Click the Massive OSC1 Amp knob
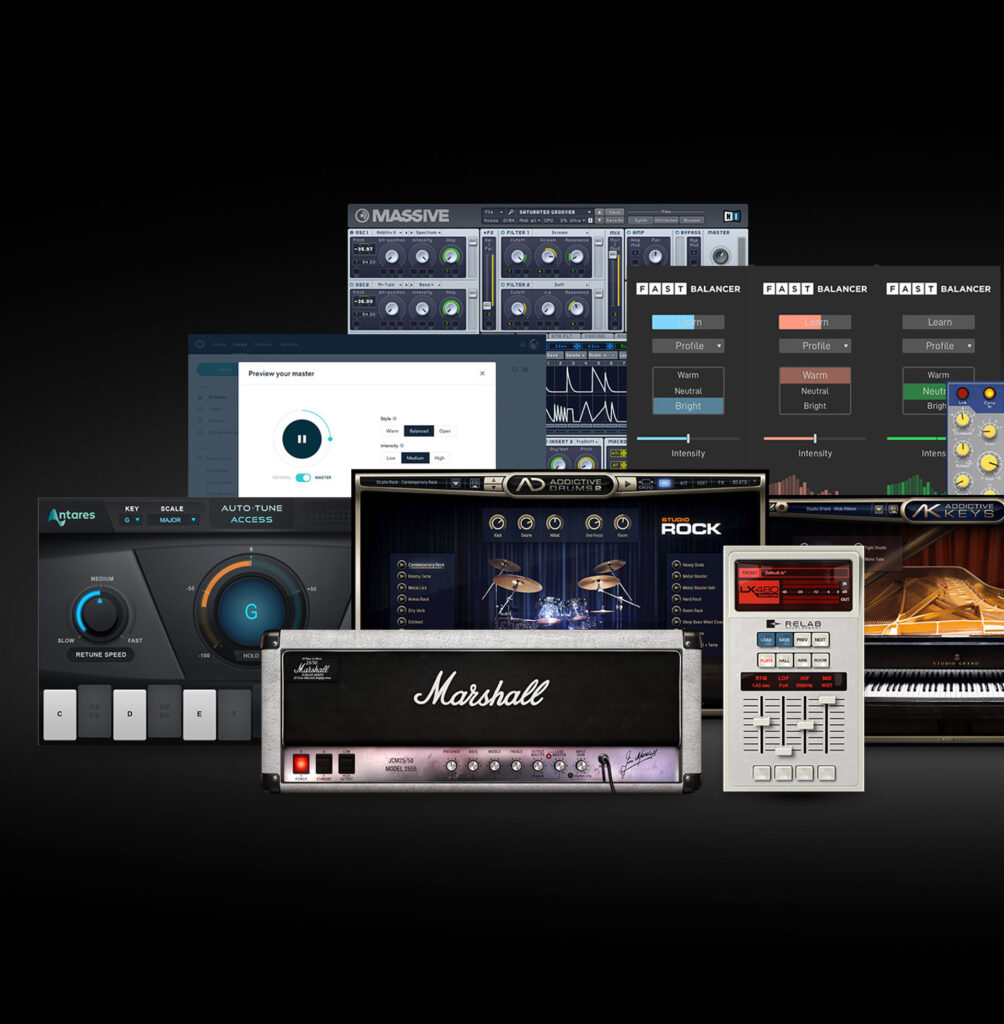 (x=451, y=257)
